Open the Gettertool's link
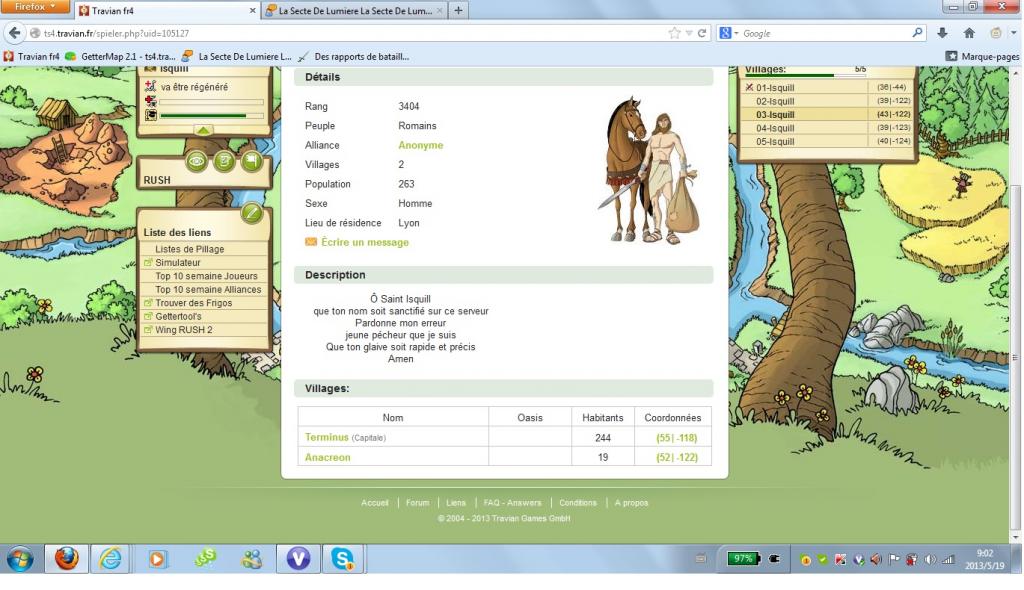The image size is (1024, 590). coord(178,316)
